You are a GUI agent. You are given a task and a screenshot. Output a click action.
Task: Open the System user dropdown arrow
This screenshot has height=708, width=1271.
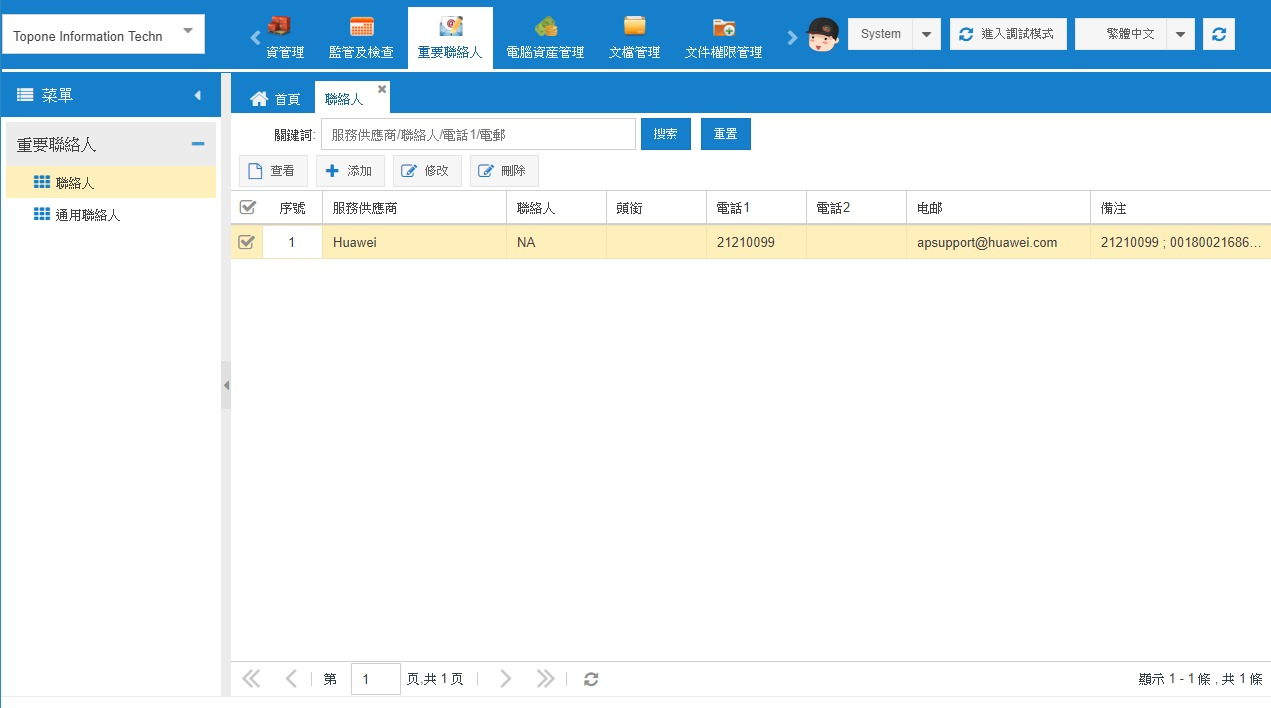(926, 34)
